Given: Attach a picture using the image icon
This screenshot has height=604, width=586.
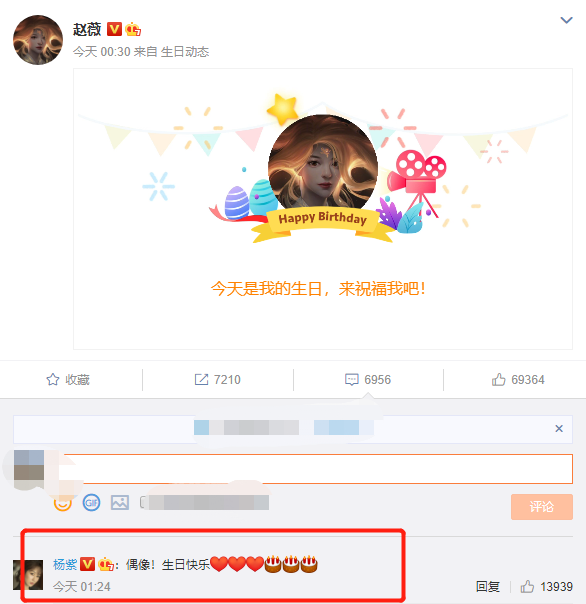Looking at the screenshot, I should click(x=120, y=503).
